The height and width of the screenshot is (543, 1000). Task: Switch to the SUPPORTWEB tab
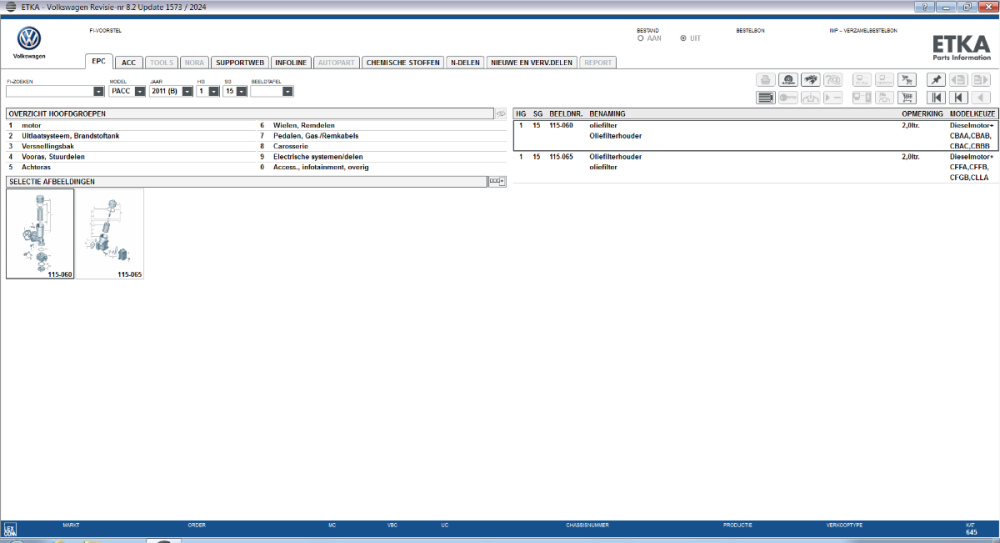point(240,63)
